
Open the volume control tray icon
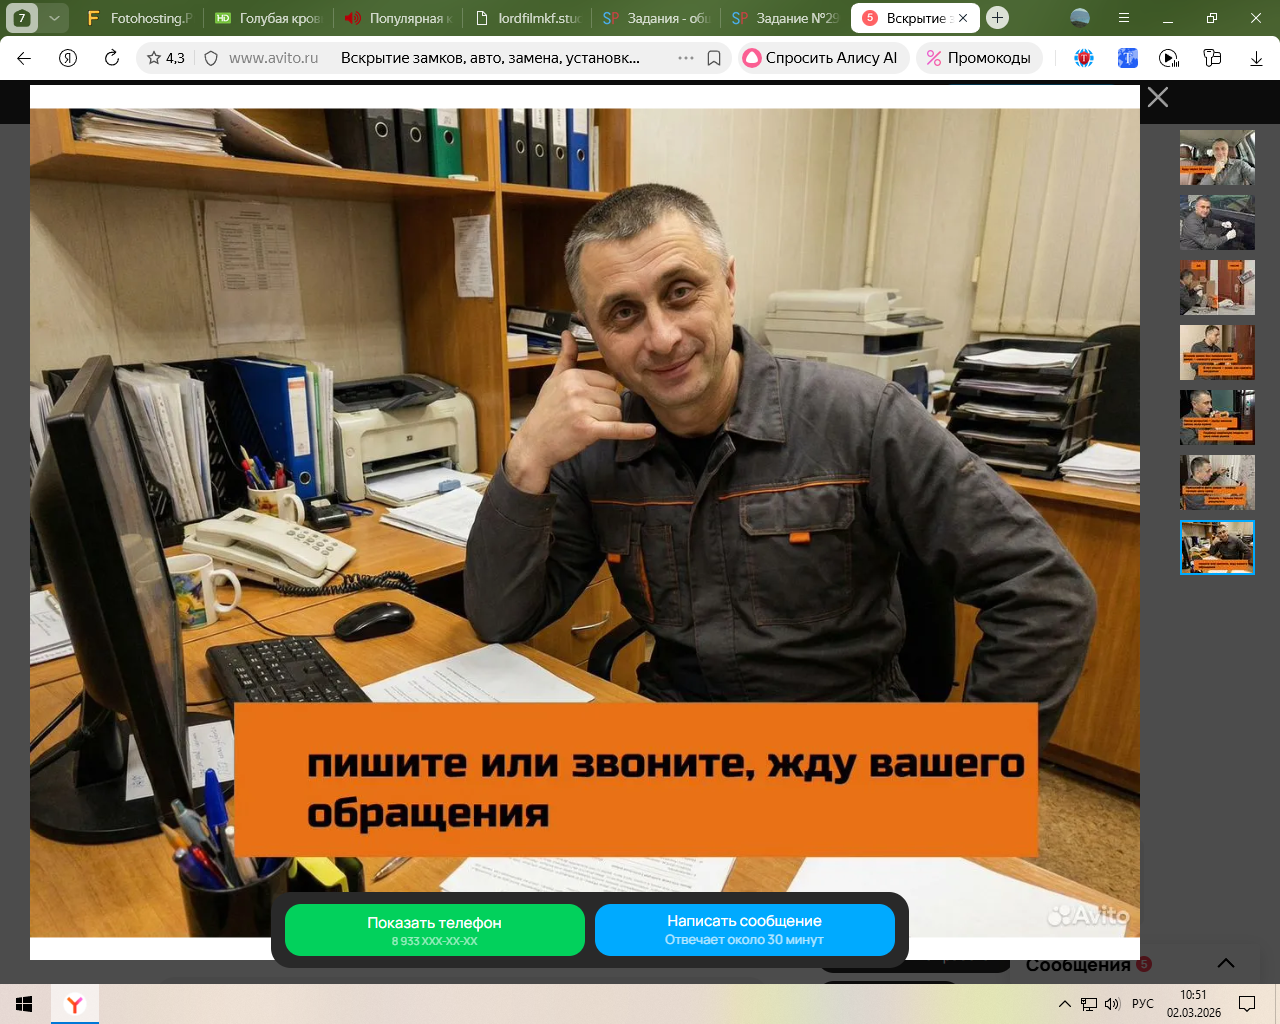tap(1112, 1004)
